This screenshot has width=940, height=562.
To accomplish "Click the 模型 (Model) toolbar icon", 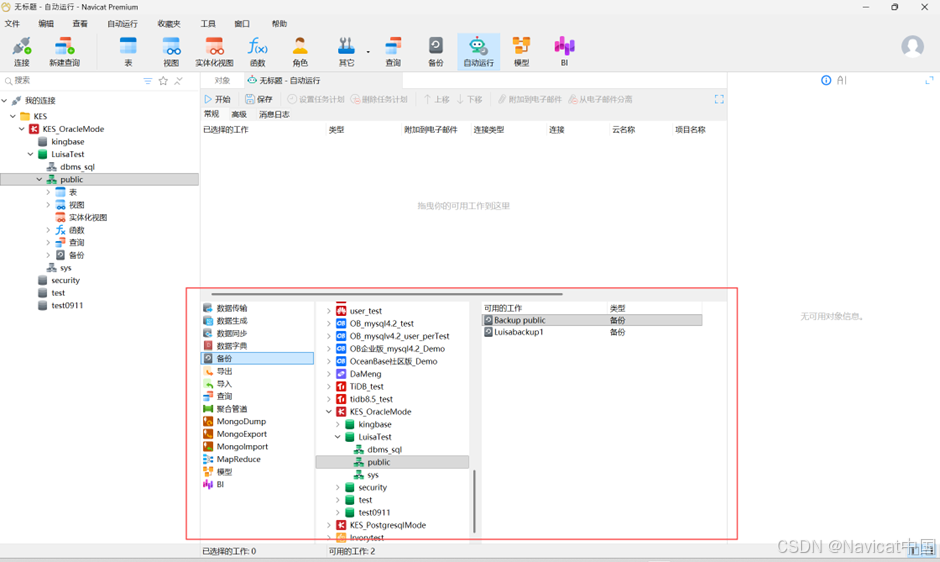I will click(522, 52).
